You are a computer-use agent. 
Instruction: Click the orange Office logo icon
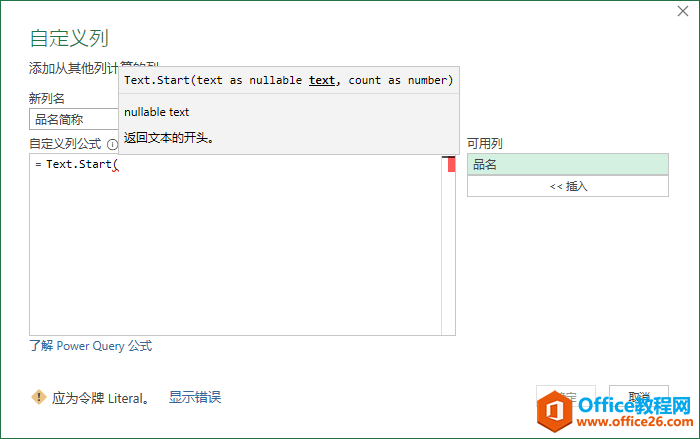(x=556, y=411)
